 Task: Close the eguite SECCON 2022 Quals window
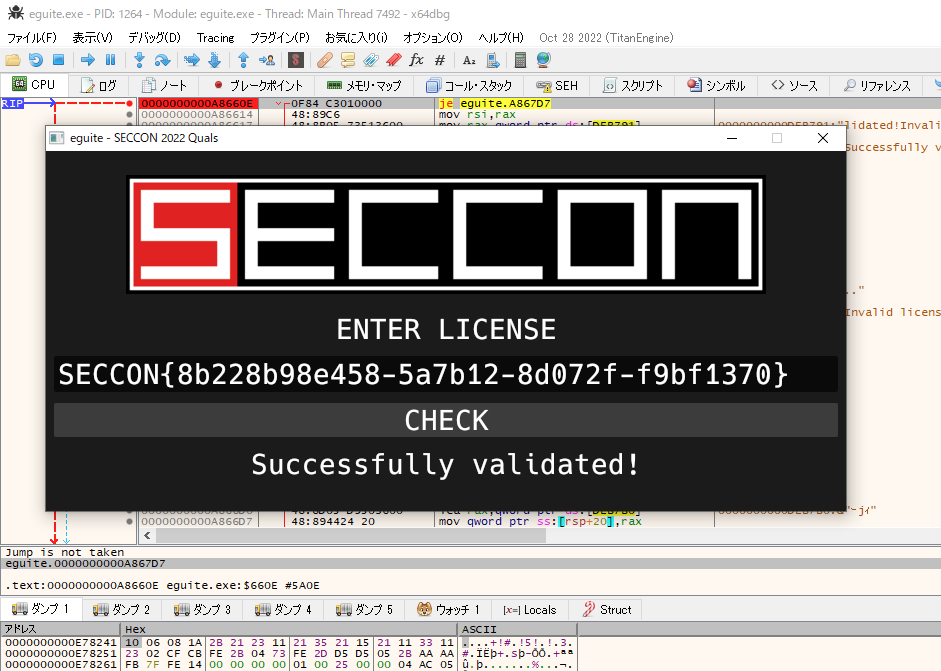pyautogui.click(x=823, y=138)
